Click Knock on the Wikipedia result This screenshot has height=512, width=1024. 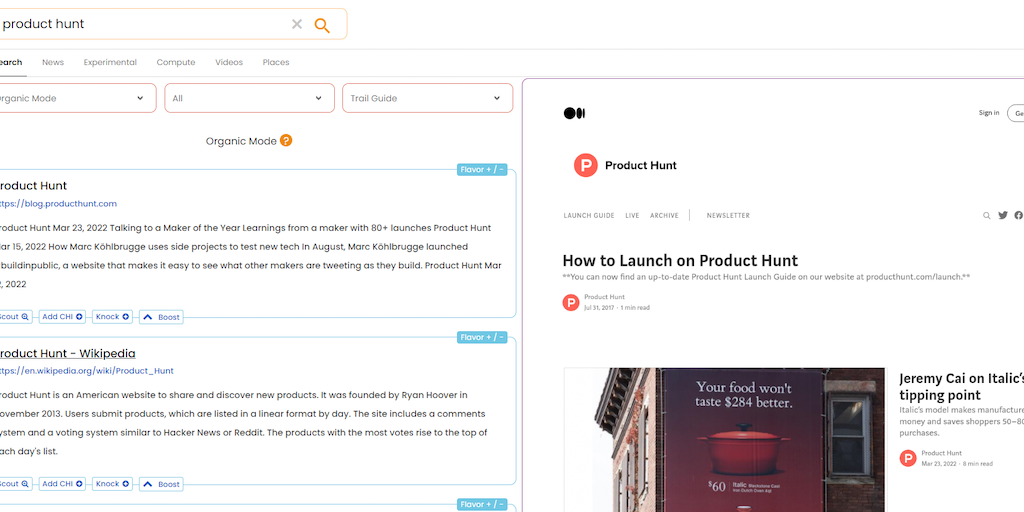[112, 484]
